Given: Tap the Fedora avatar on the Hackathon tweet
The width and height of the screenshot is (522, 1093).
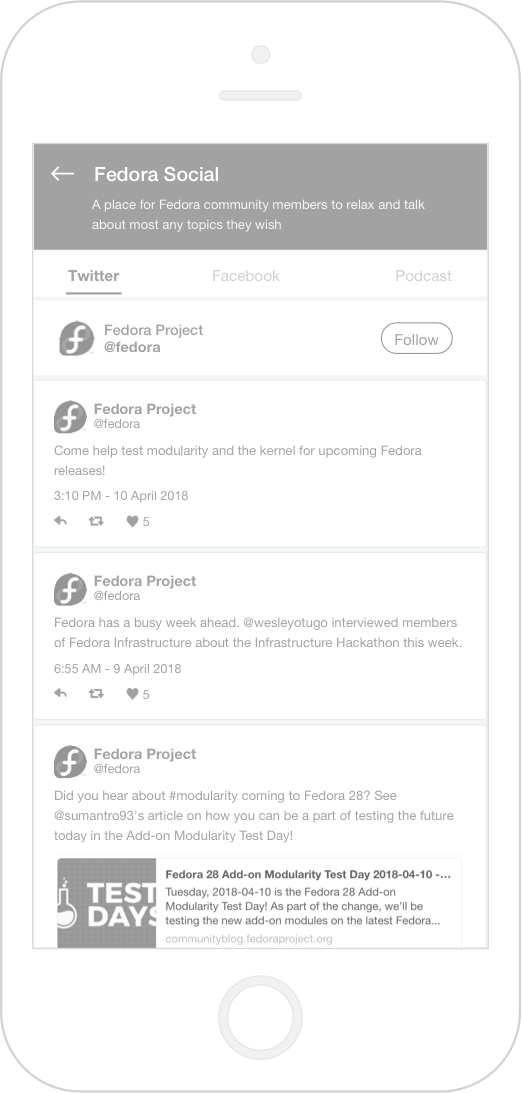Looking at the screenshot, I should click(x=70, y=589).
